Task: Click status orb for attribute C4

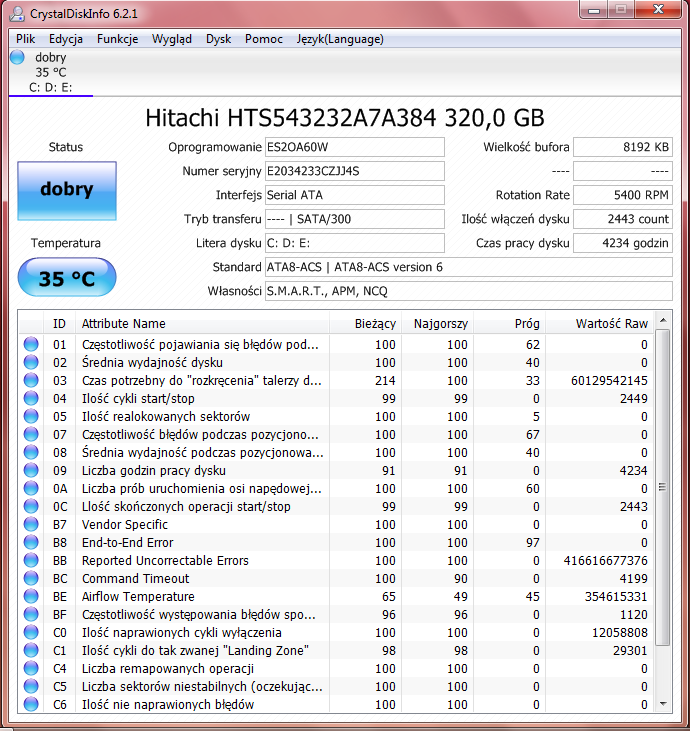Action: [31, 669]
